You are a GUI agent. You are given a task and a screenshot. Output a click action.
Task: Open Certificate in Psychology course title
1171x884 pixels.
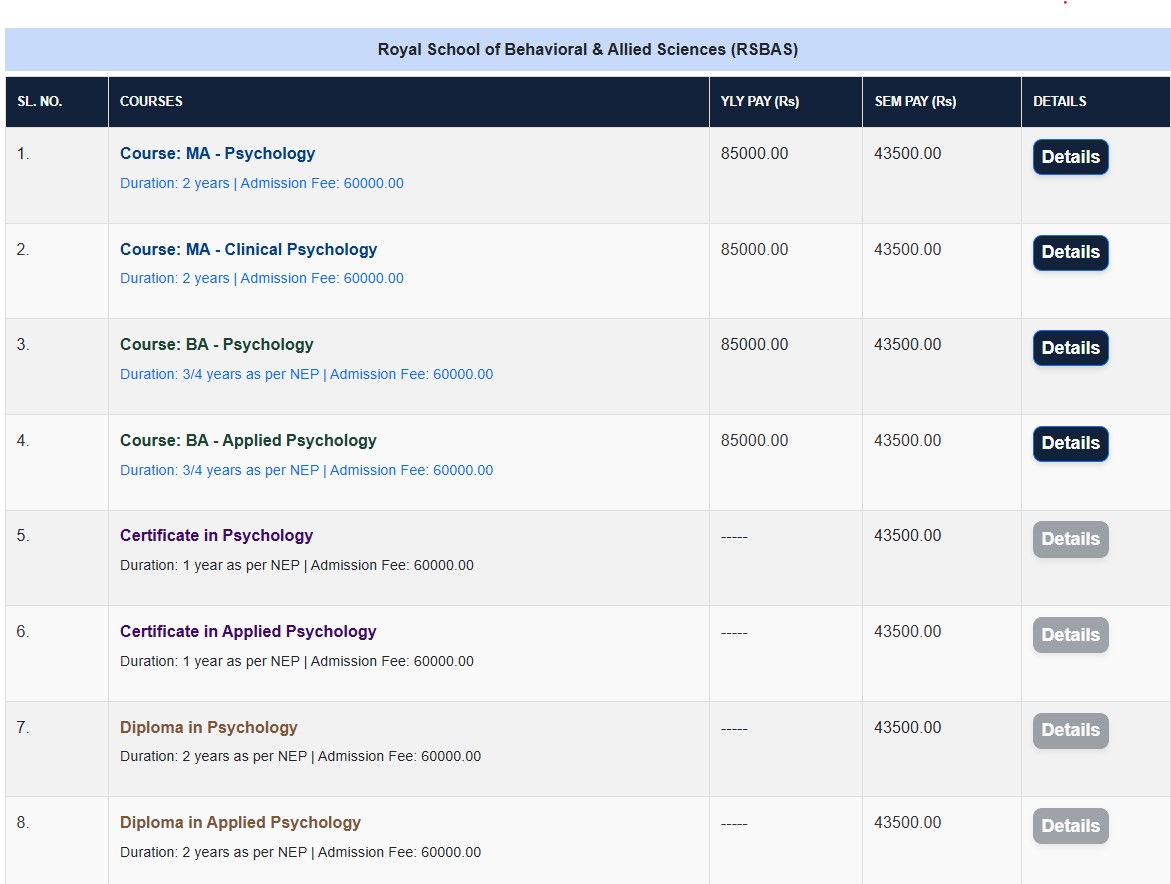coord(216,536)
